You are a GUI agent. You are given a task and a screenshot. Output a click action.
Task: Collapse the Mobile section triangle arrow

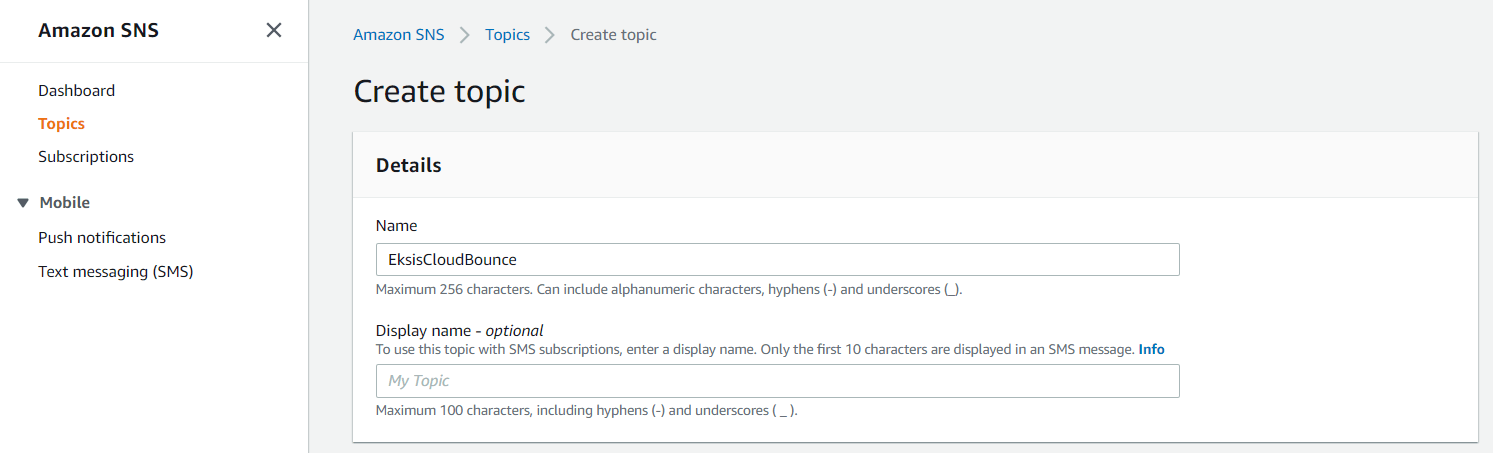(x=23, y=203)
